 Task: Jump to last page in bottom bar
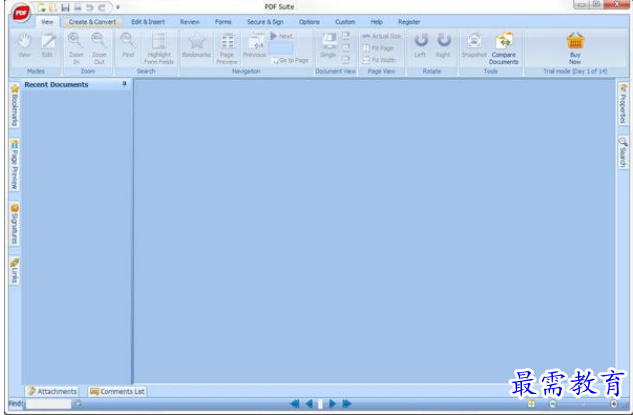click(x=347, y=404)
